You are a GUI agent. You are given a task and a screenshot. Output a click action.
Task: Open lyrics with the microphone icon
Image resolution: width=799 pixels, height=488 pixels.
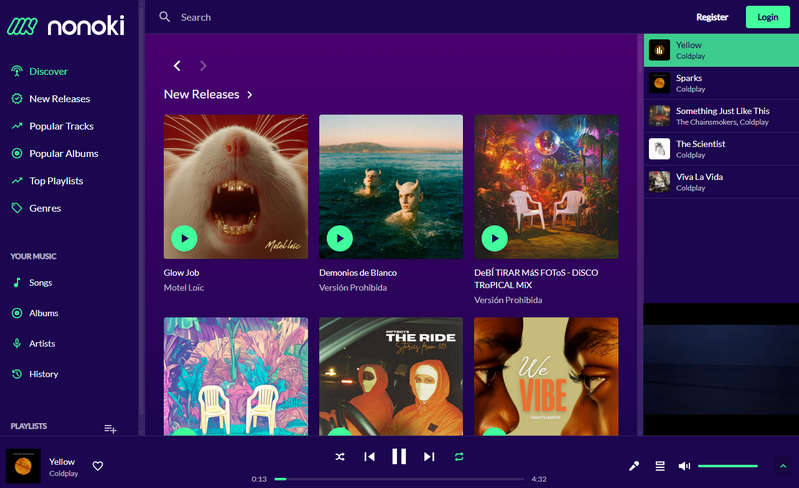tap(634, 466)
